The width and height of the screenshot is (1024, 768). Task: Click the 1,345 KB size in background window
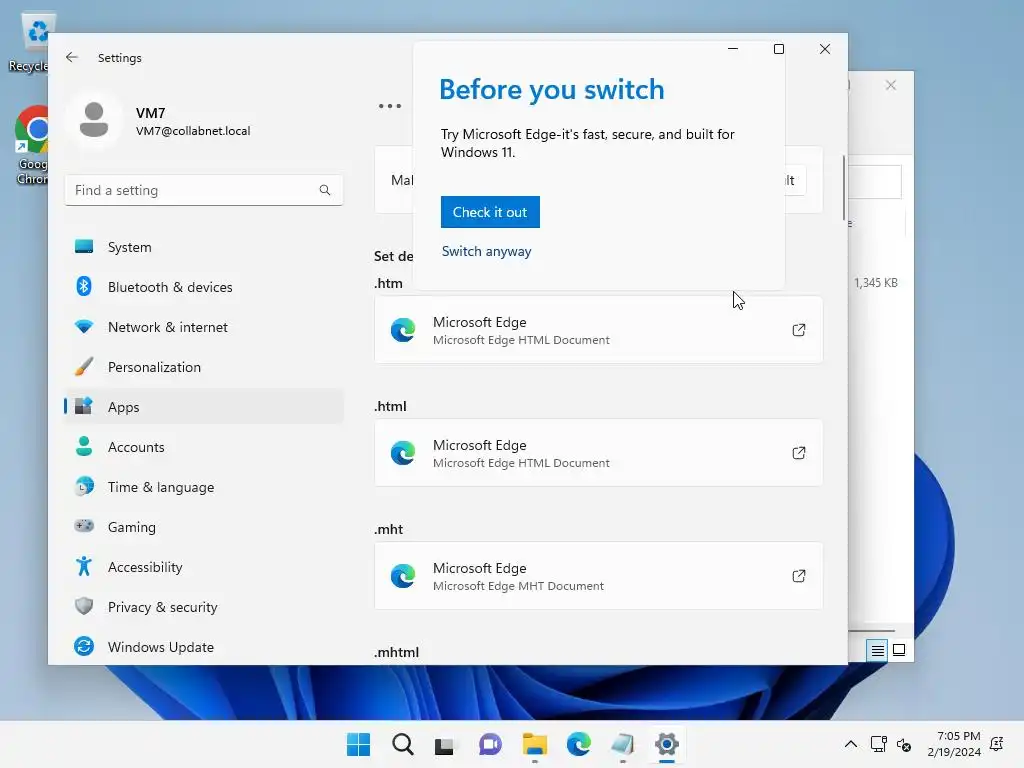coord(876,283)
